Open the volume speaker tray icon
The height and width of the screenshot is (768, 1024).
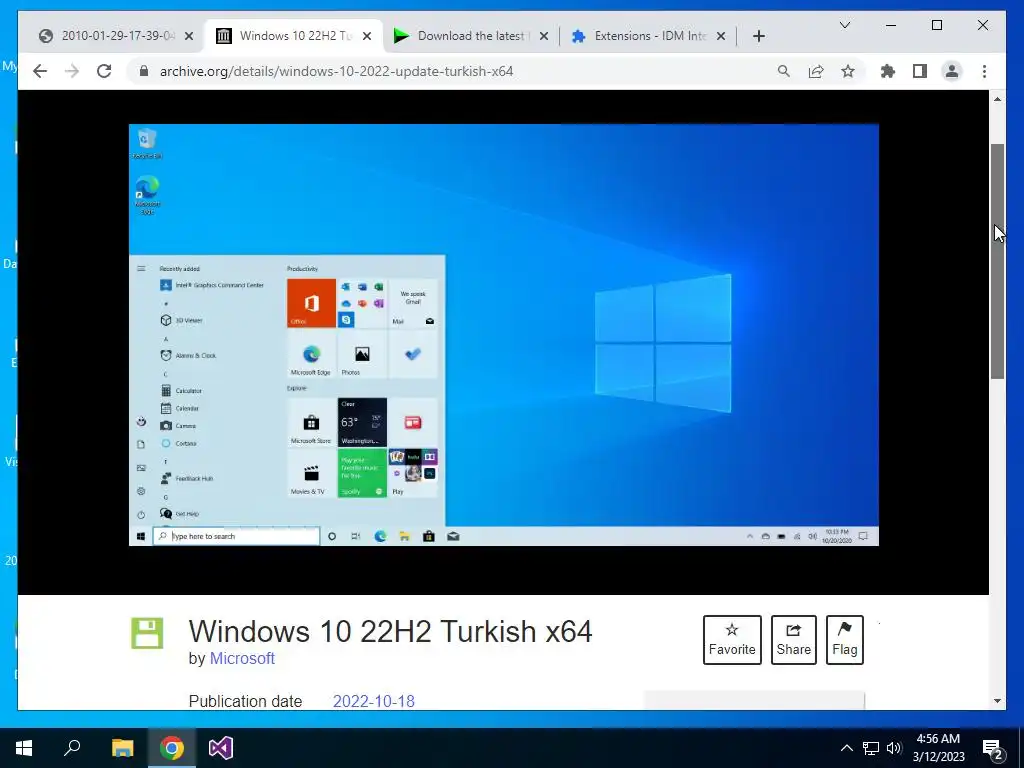[x=894, y=748]
